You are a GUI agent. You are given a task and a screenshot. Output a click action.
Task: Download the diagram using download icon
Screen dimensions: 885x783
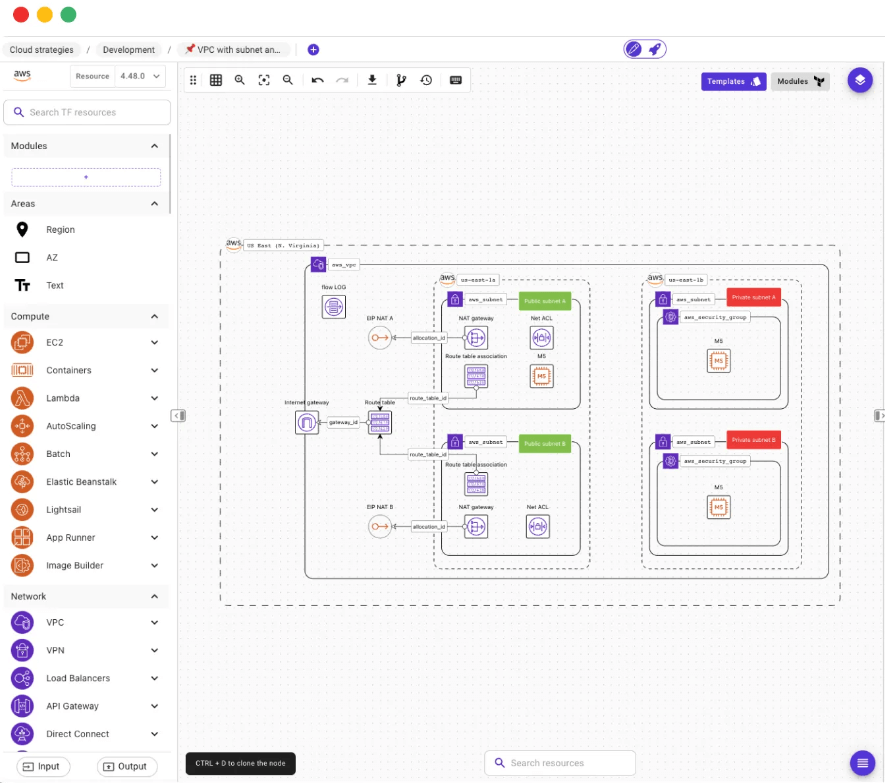click(372, 80)
